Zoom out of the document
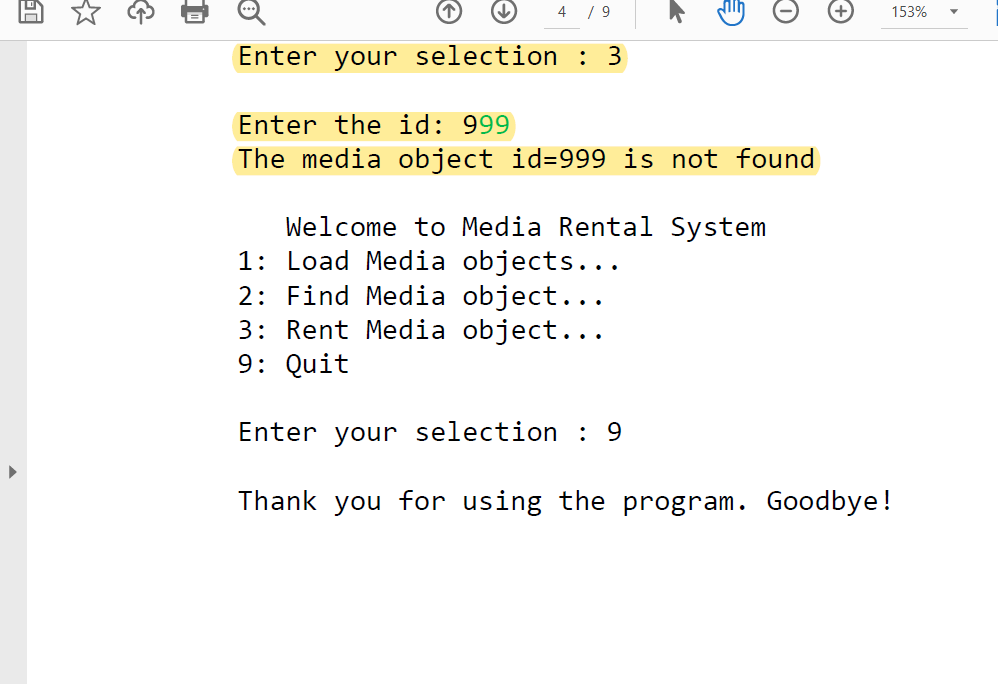Viewport: 998px width, 684px height. pyautogui.click(x=785, y=13)
